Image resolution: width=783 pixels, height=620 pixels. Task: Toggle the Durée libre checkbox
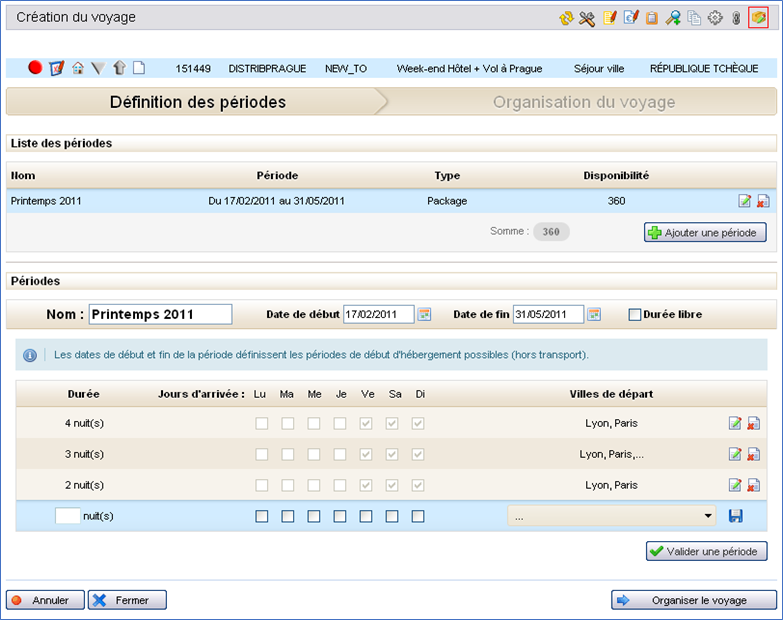[635, 314]
